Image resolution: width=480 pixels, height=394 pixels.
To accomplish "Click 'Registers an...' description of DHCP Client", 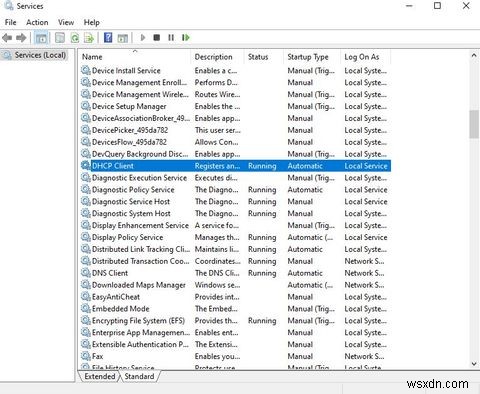I will (217, 166).
